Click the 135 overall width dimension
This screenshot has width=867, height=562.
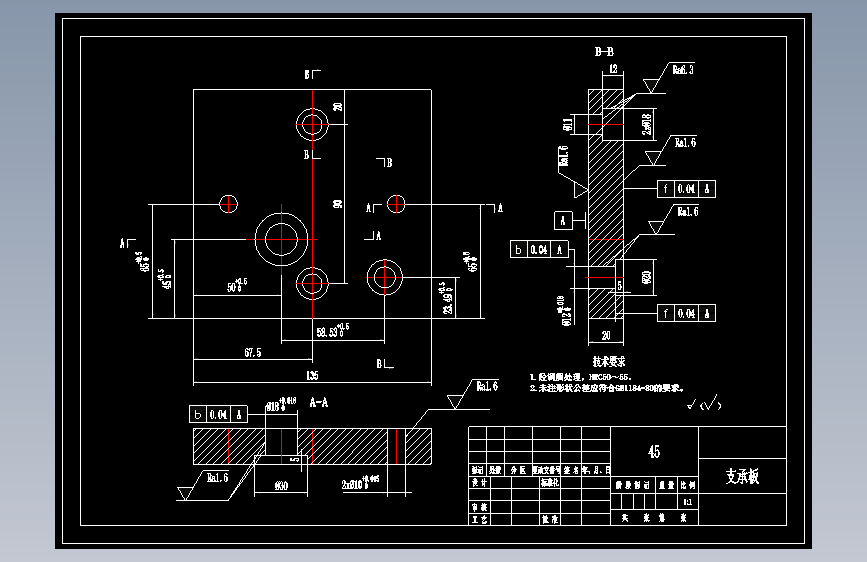[x=312, y=376]
